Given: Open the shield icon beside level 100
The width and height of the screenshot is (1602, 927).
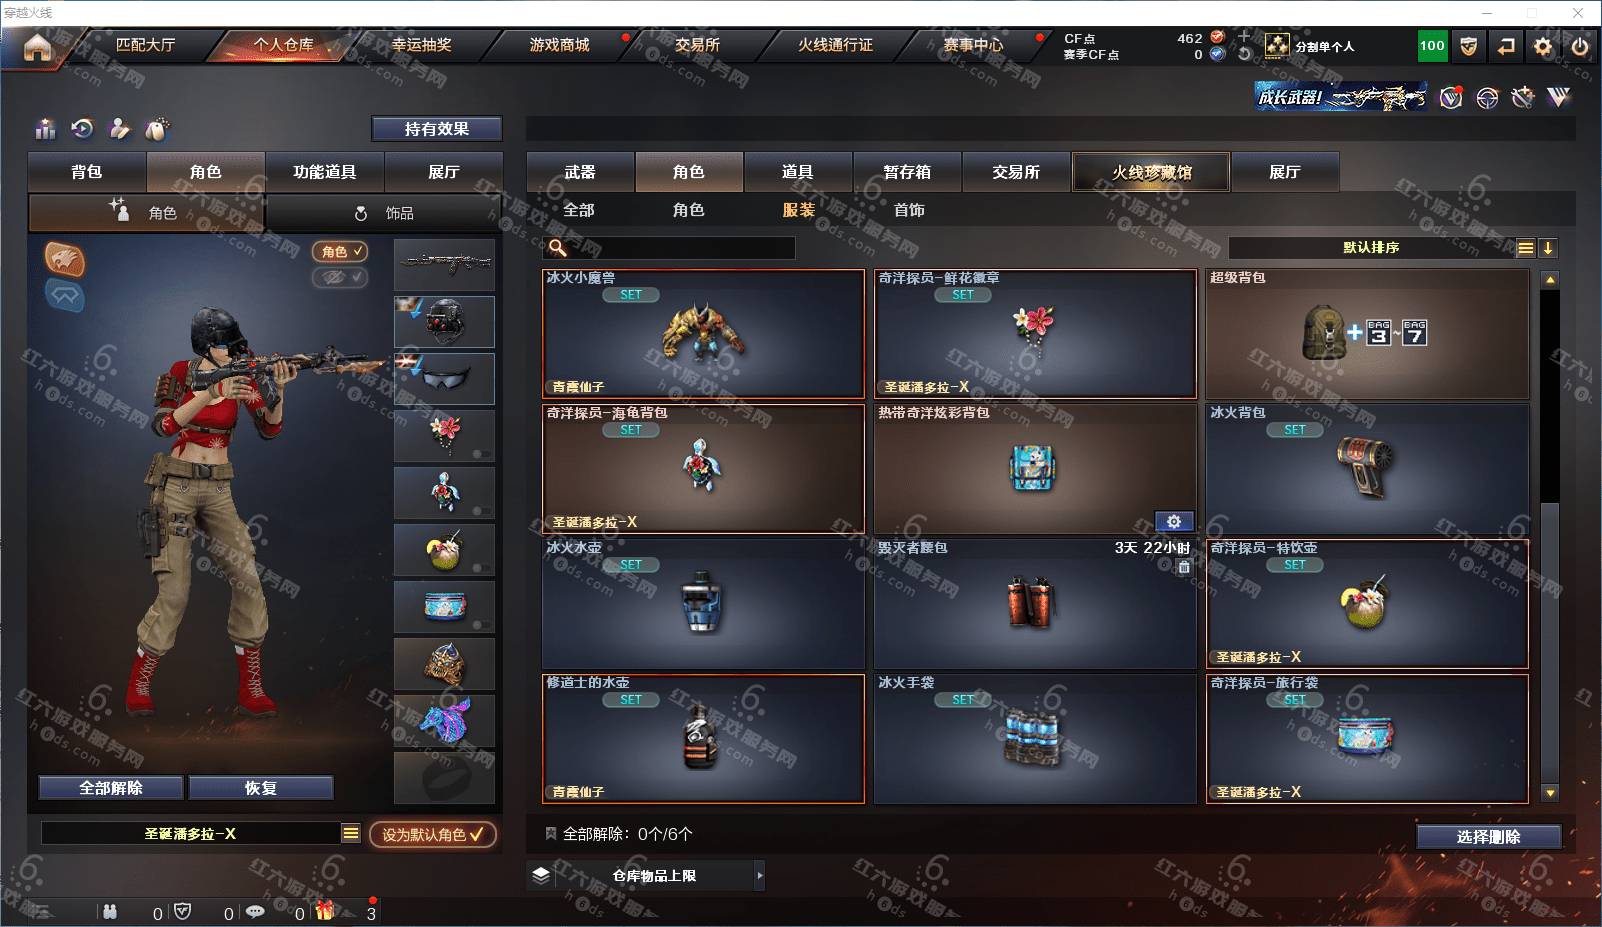Looking at the screenshot, I should coord(1469,46).
